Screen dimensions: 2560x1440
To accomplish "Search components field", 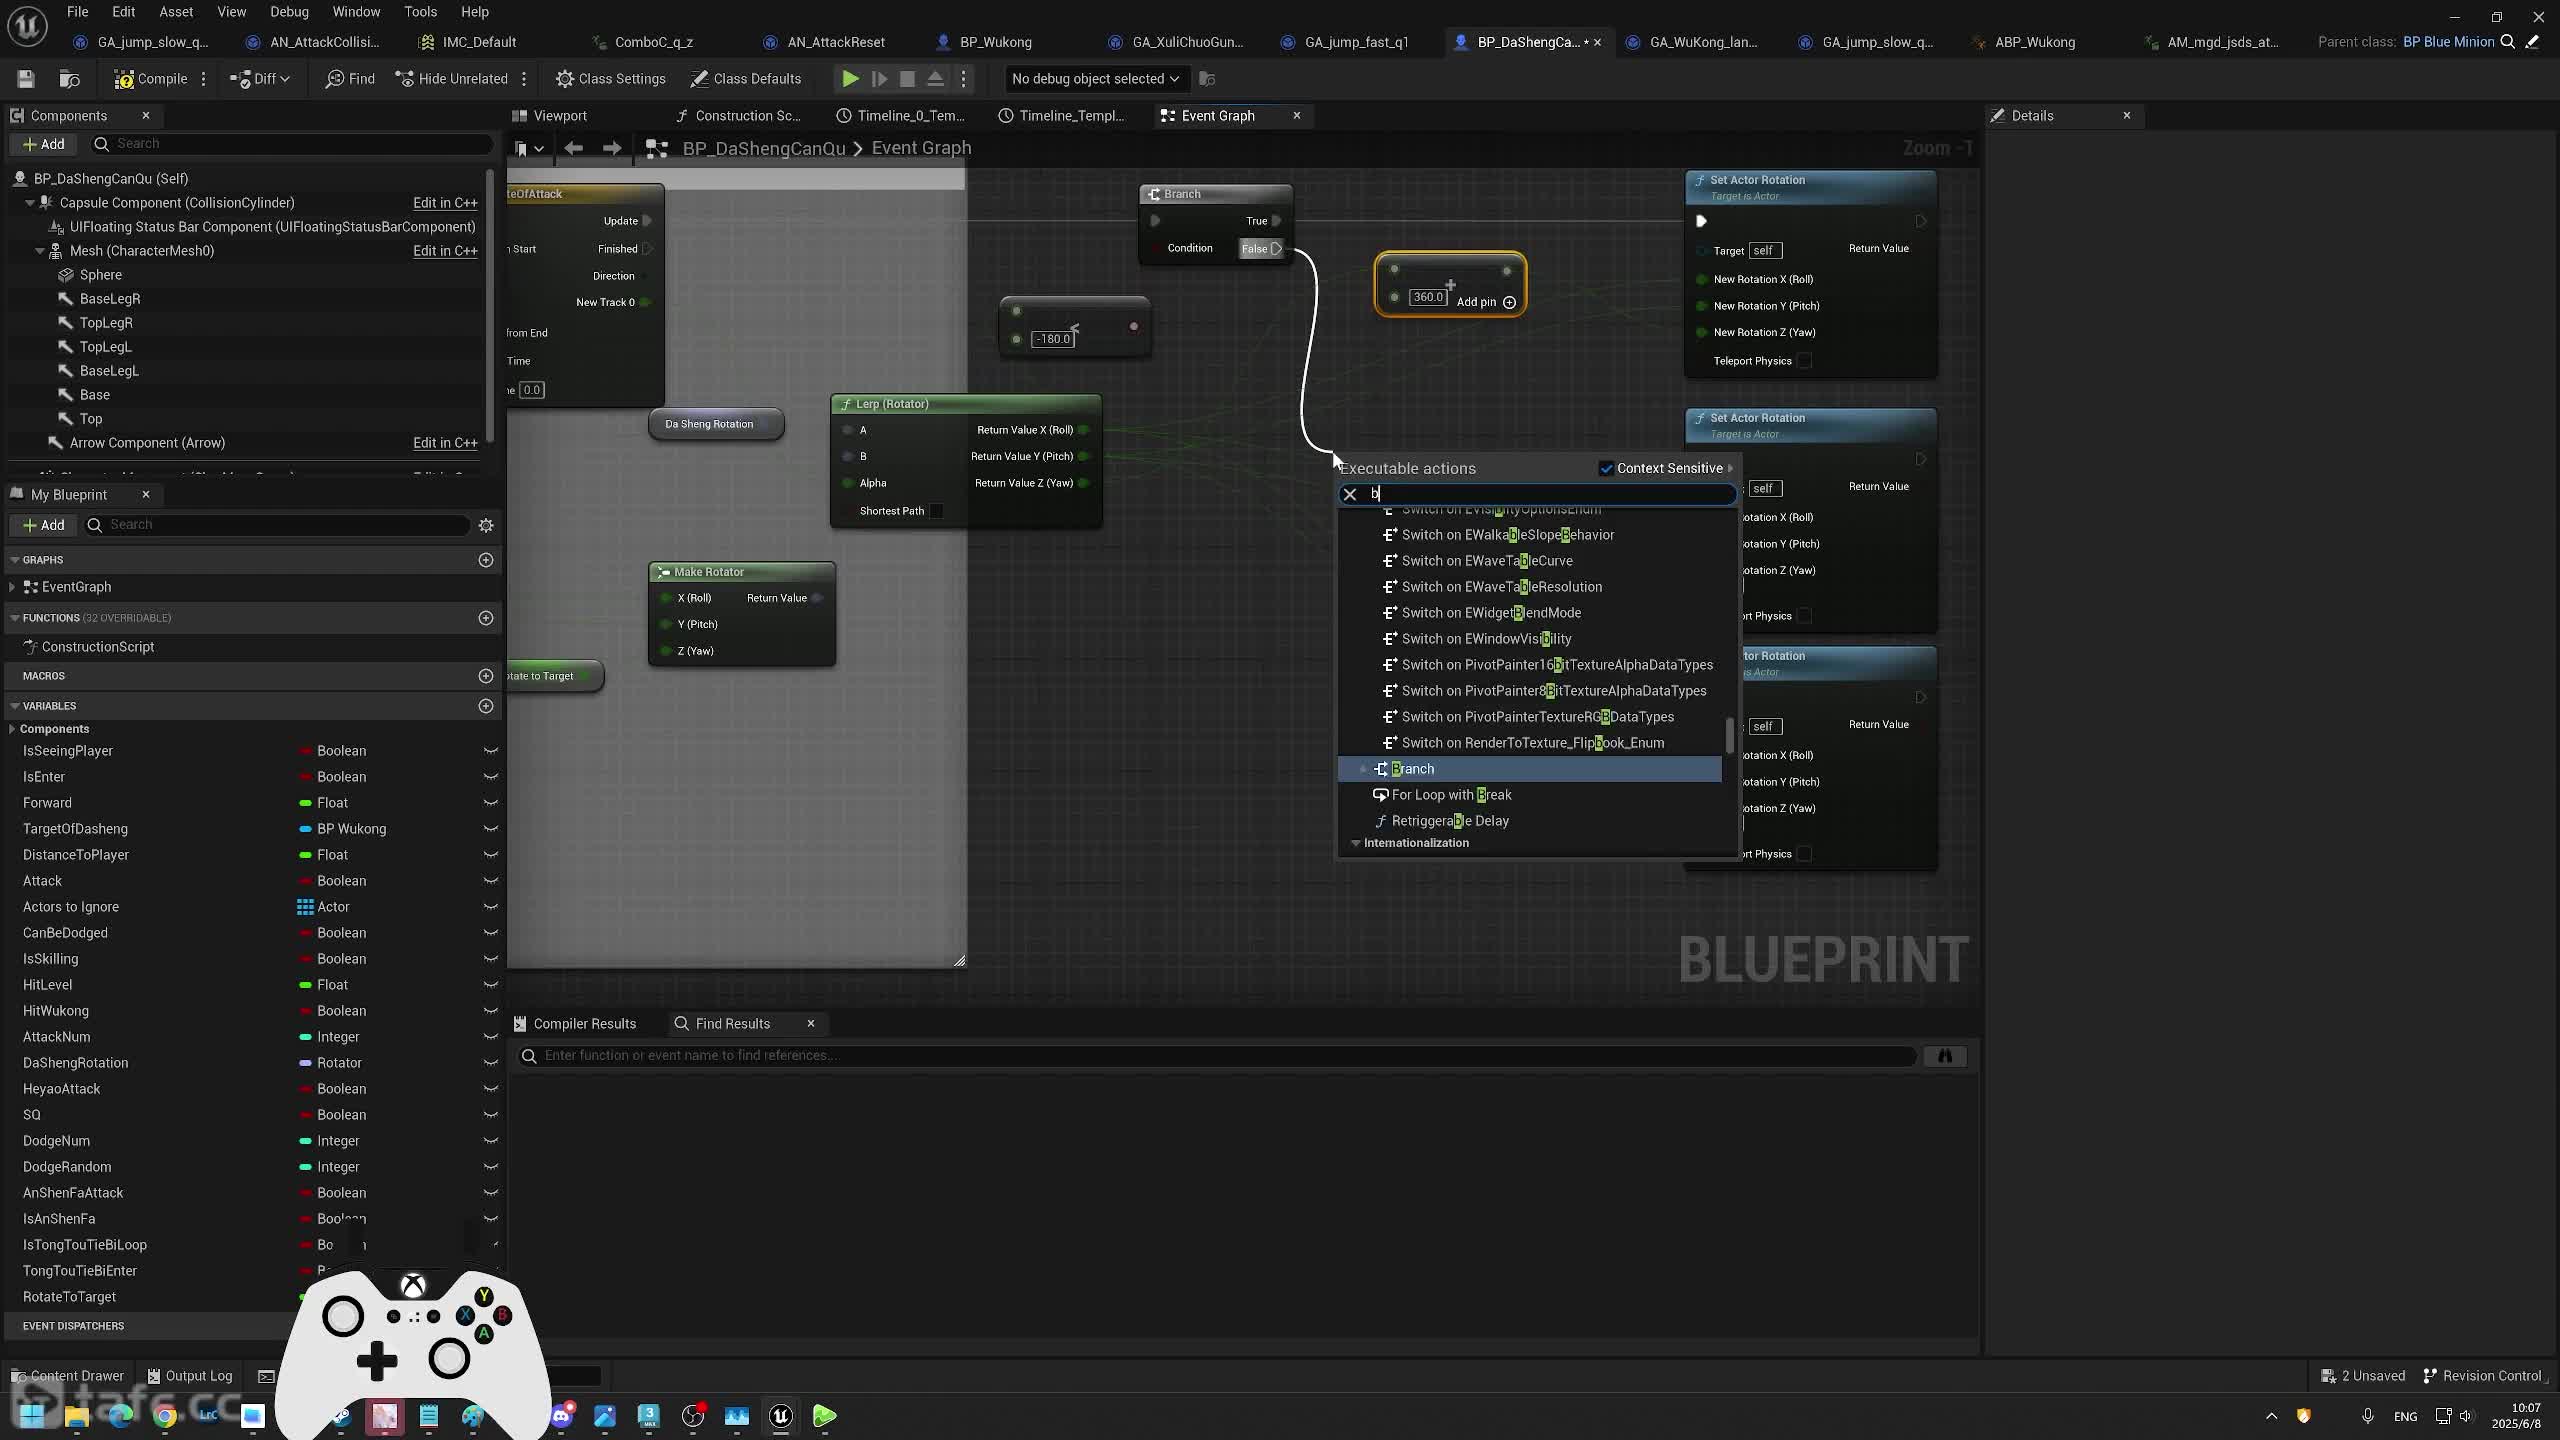I will [x=292, y=144].
